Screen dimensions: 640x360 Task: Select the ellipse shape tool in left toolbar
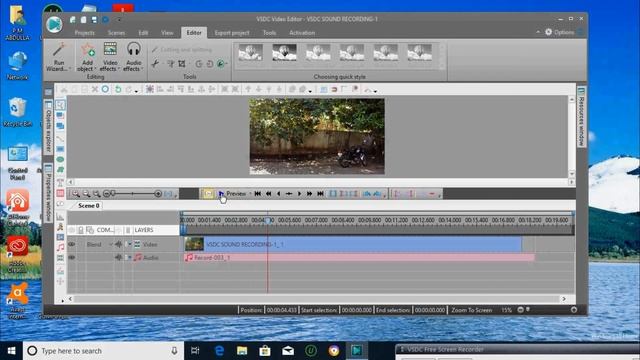pyautogui.click(x=60, y=159)
